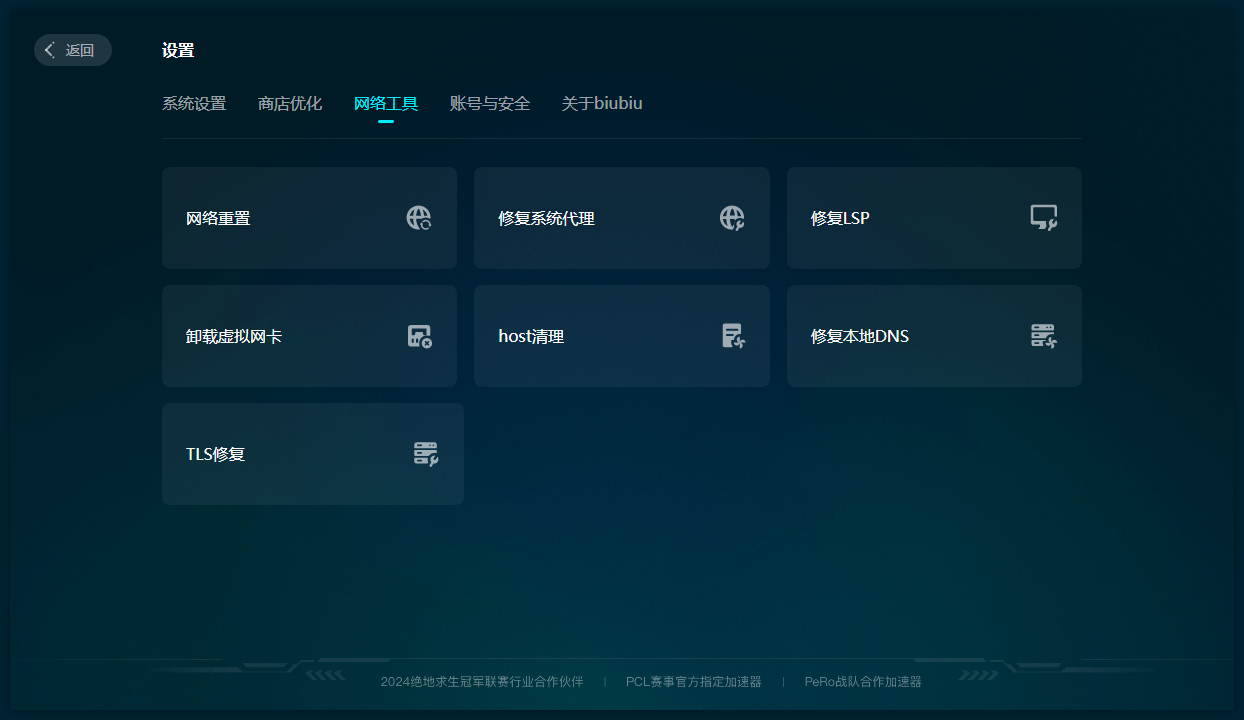Click the 2024绝地求生冠军联赛行业合作伙伴 footer text
Viewport: 1244px width, 720px height.
(482, 682)
